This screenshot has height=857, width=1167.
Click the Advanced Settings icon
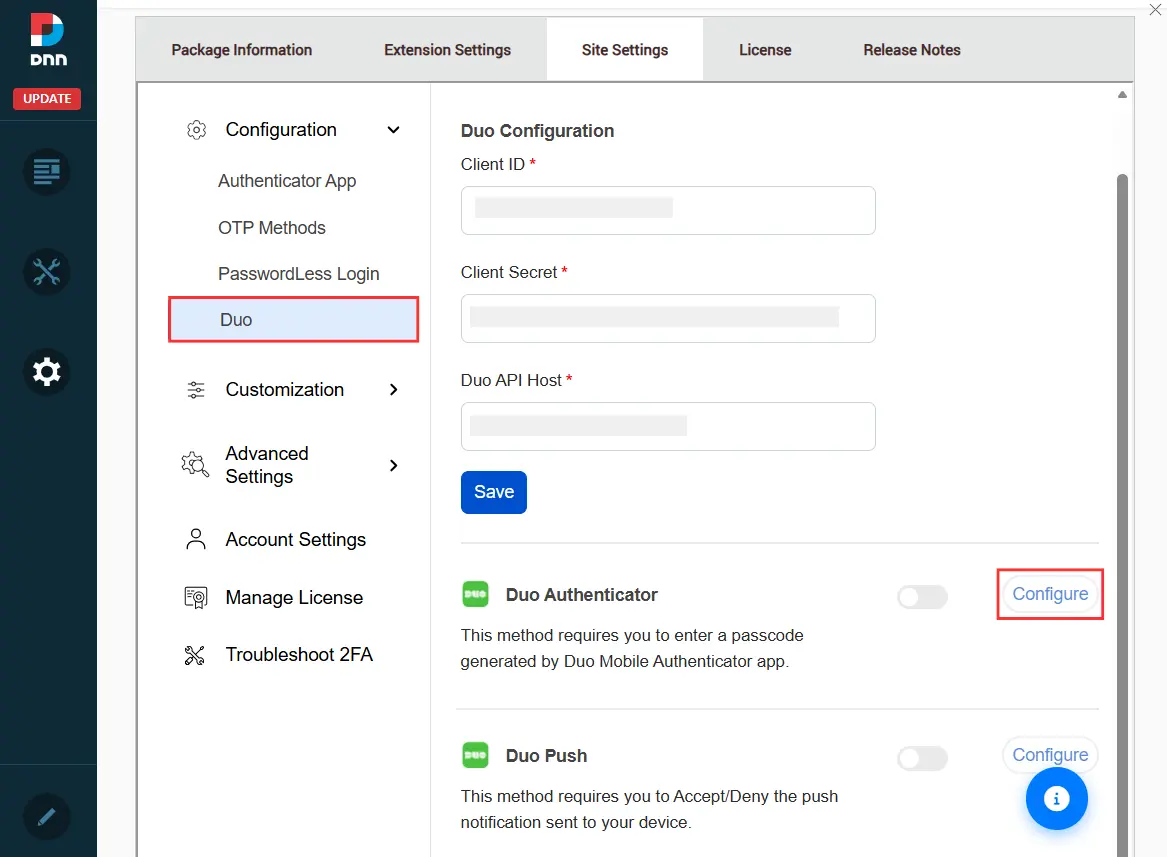(x=195, y=465)
